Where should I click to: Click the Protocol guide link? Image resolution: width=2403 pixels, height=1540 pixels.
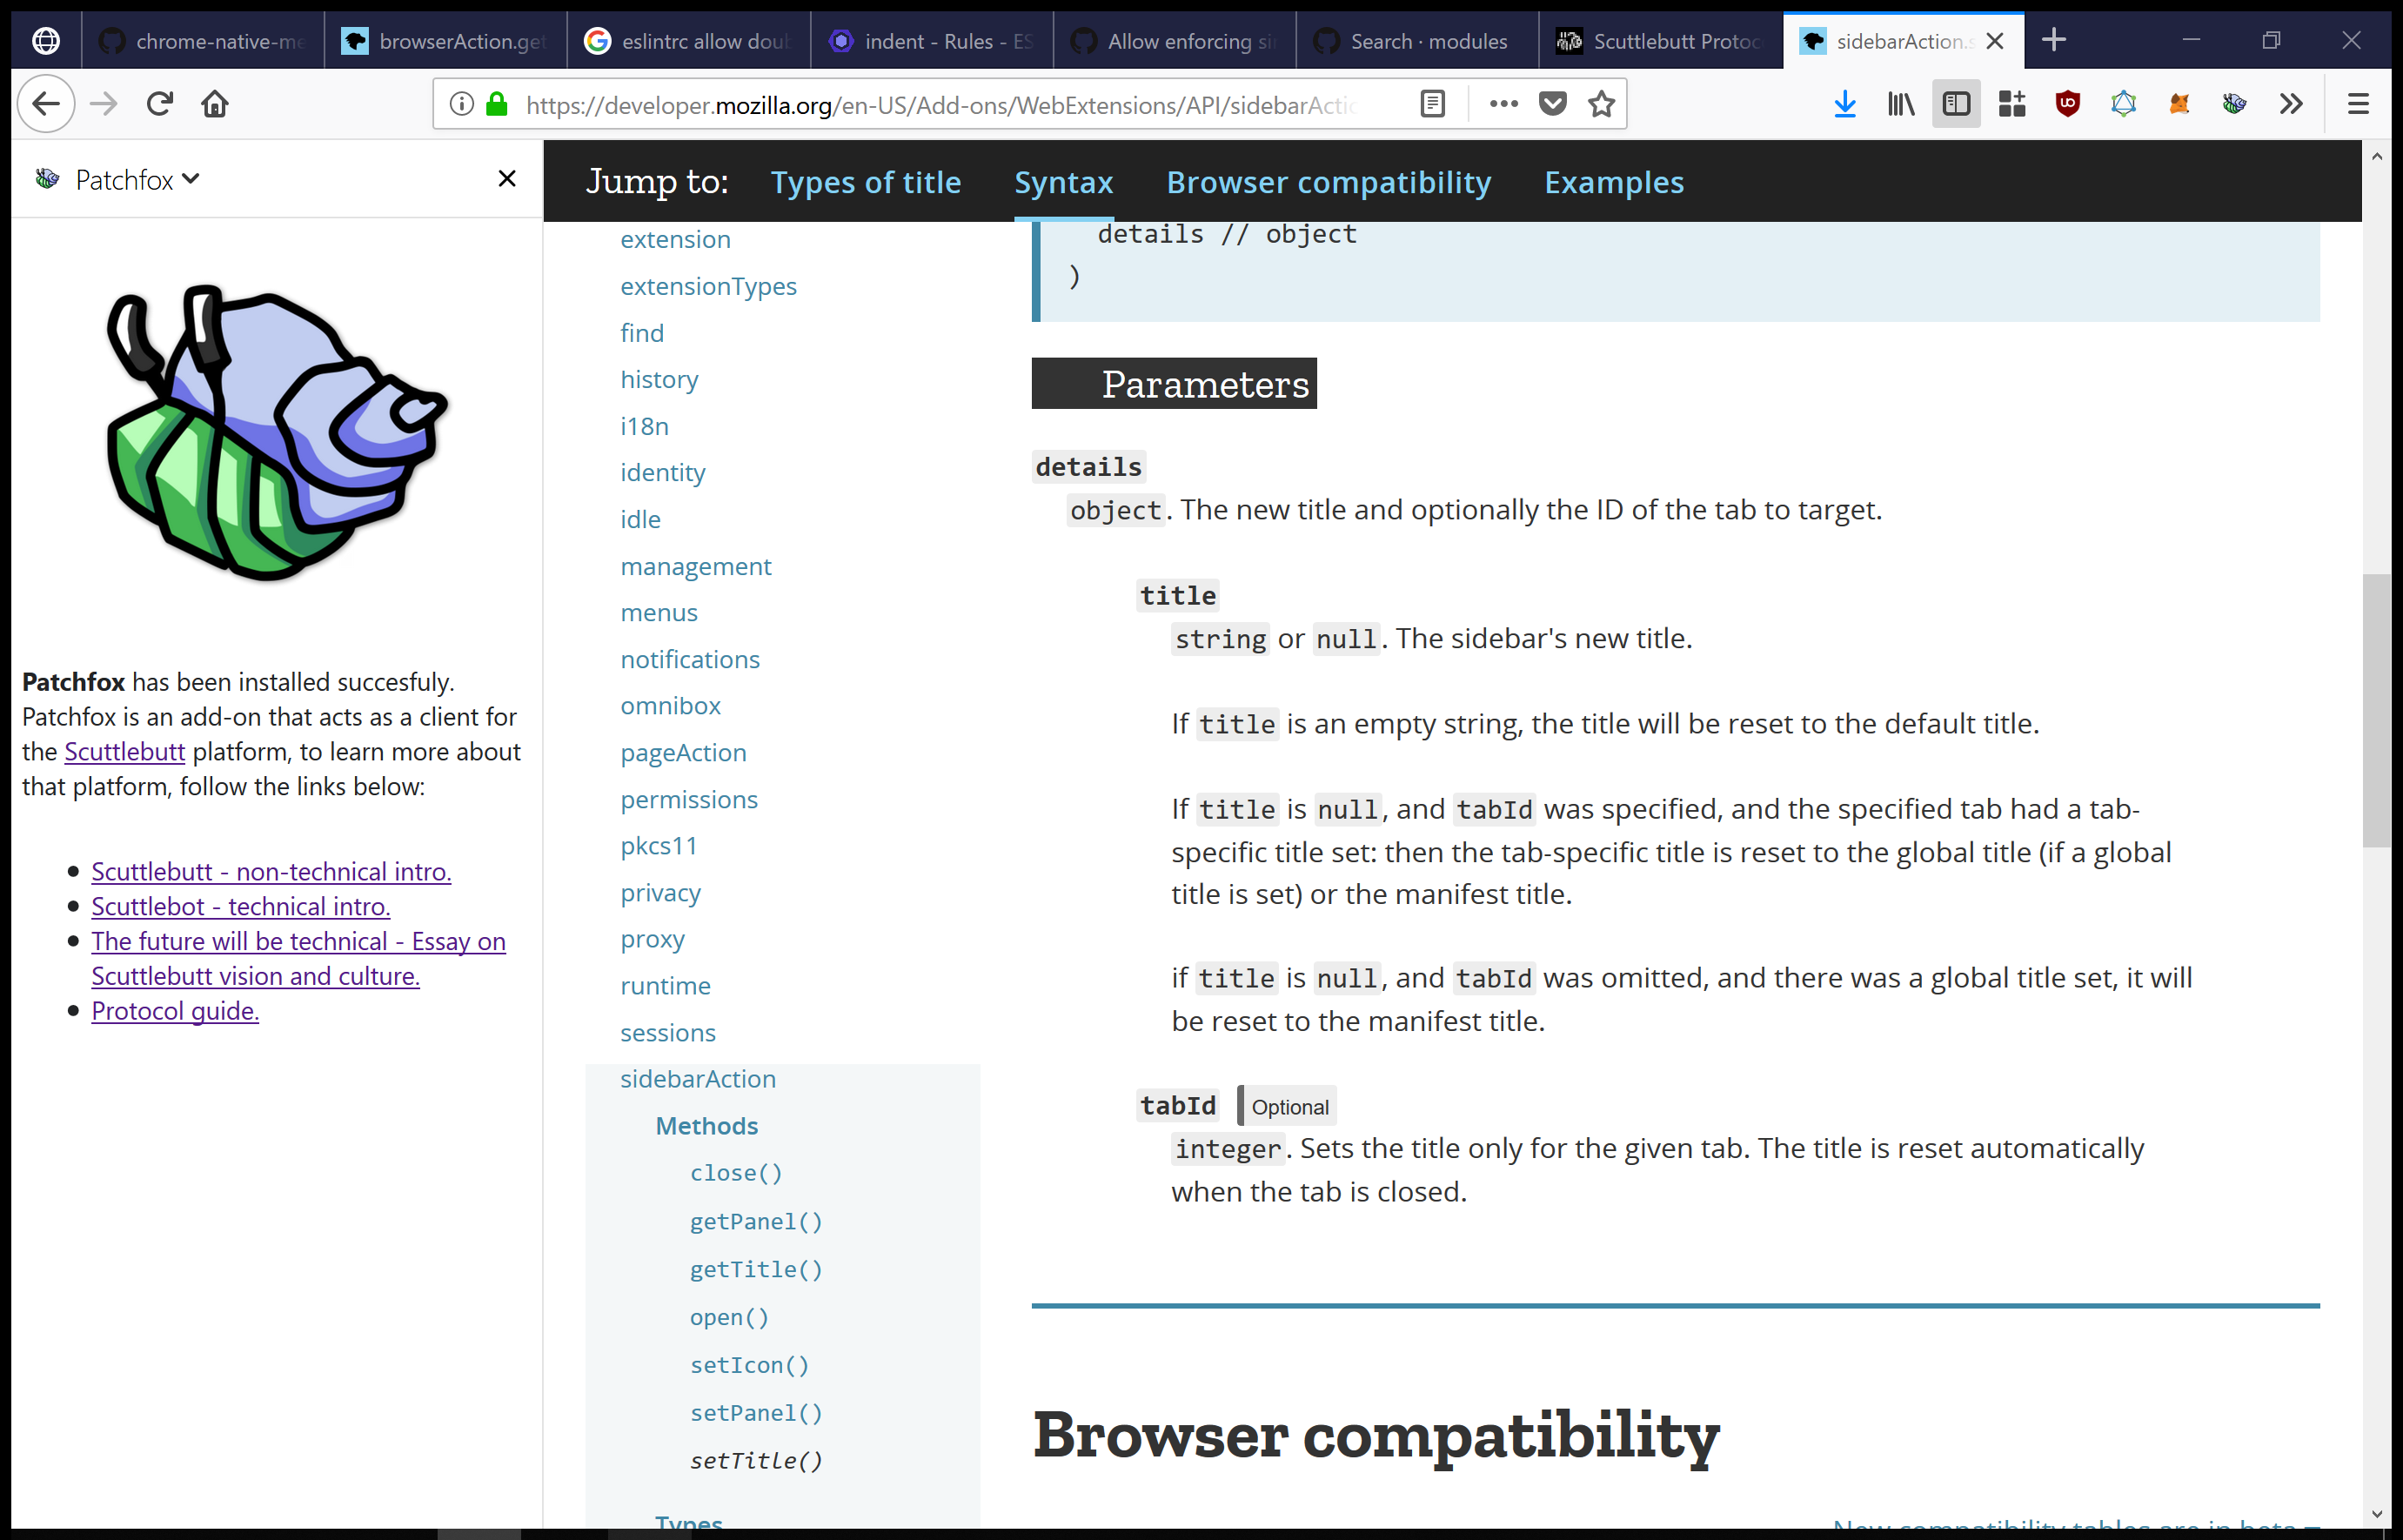click(x=175, y=1011)
